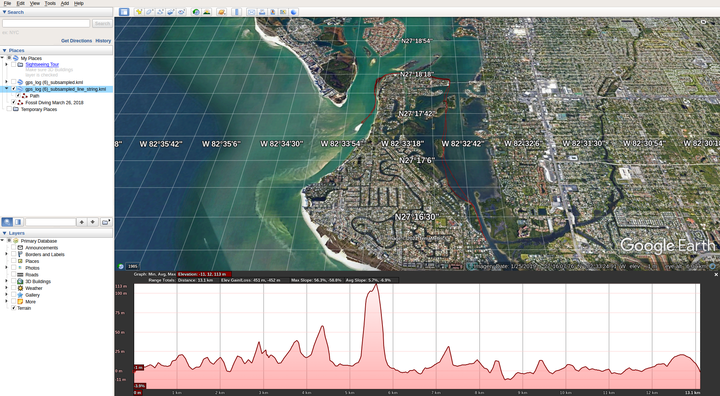Click the Get Directions link

pos(76,40)
